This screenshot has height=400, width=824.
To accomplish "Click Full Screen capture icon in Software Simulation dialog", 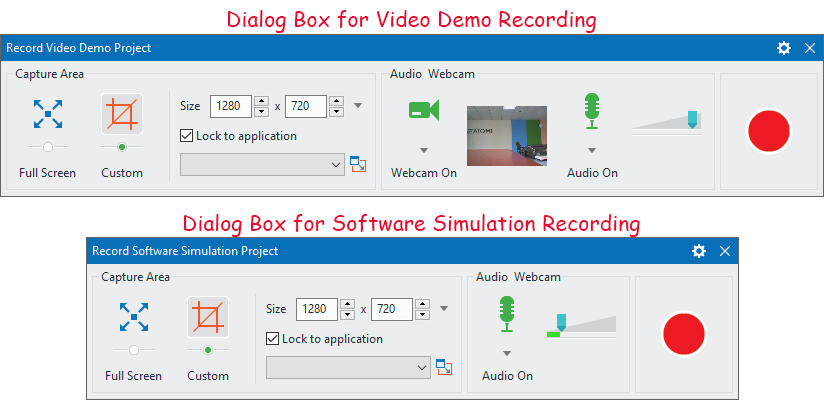I will click(134, 317).
